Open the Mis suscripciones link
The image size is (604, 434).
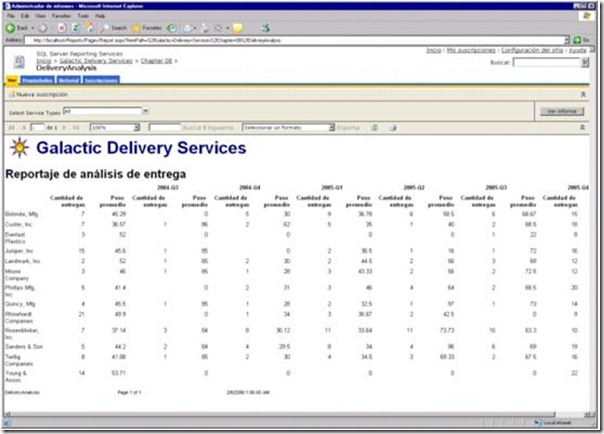click(x=471, y=50)
